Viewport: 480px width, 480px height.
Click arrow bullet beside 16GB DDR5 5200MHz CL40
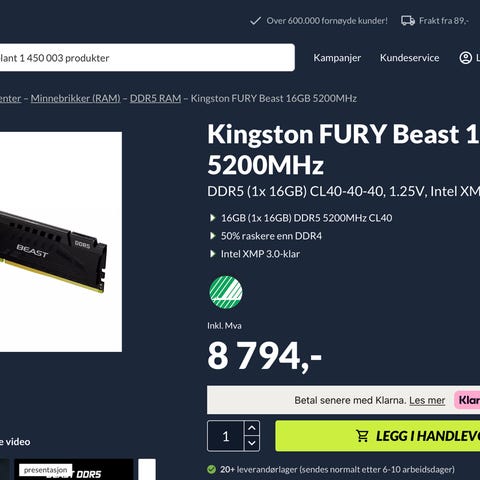click(212, 218)
